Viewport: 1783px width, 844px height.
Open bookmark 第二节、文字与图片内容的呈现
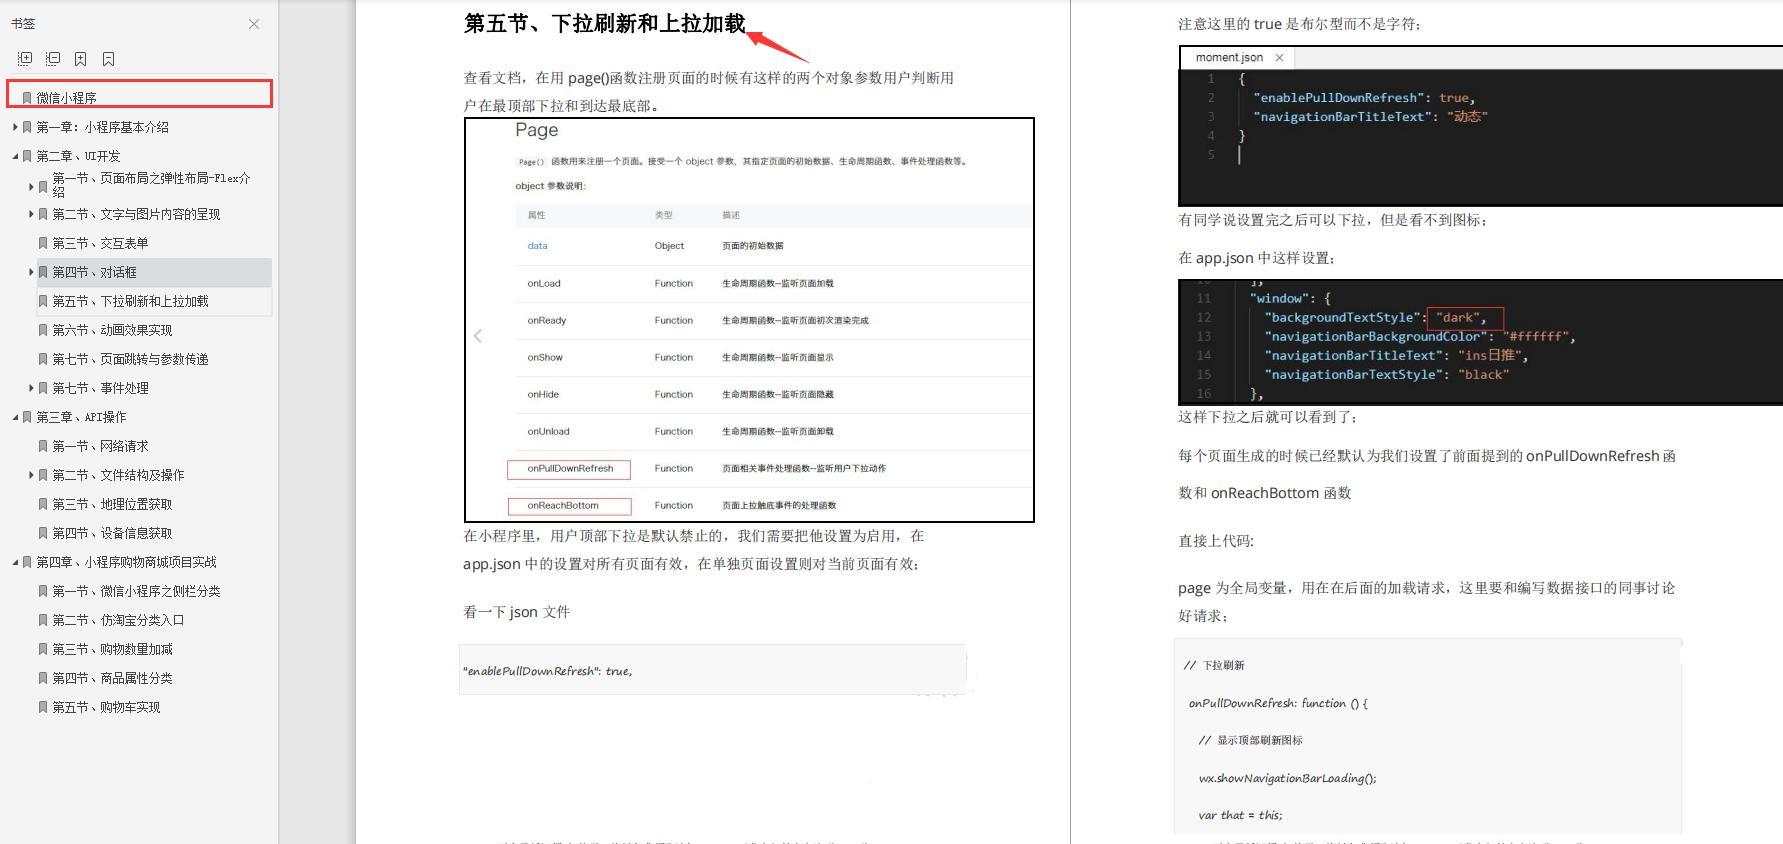(x=136, y=214)
